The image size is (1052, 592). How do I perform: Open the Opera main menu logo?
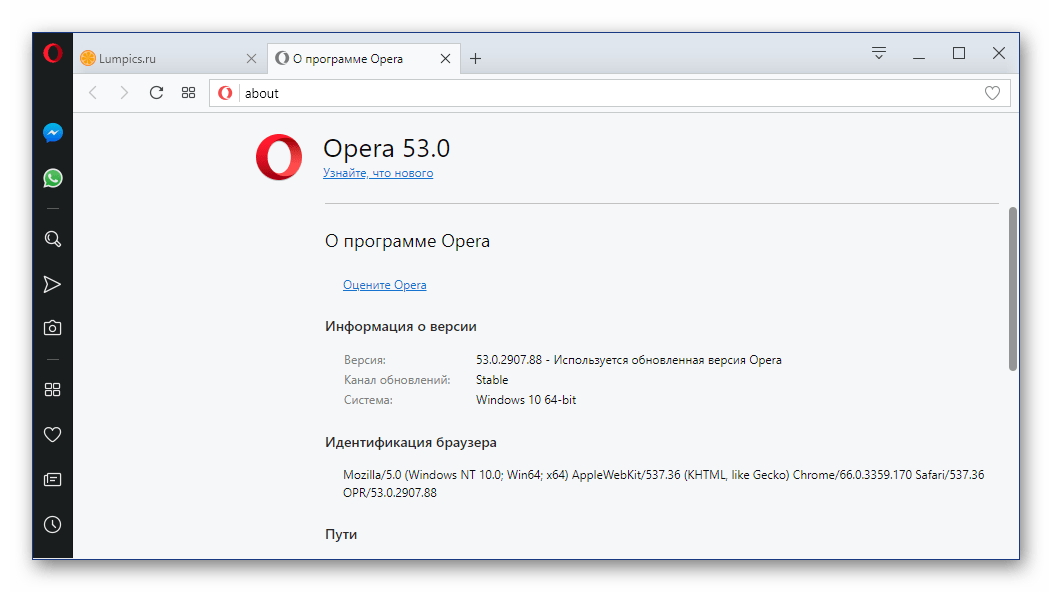click(53, 54)
